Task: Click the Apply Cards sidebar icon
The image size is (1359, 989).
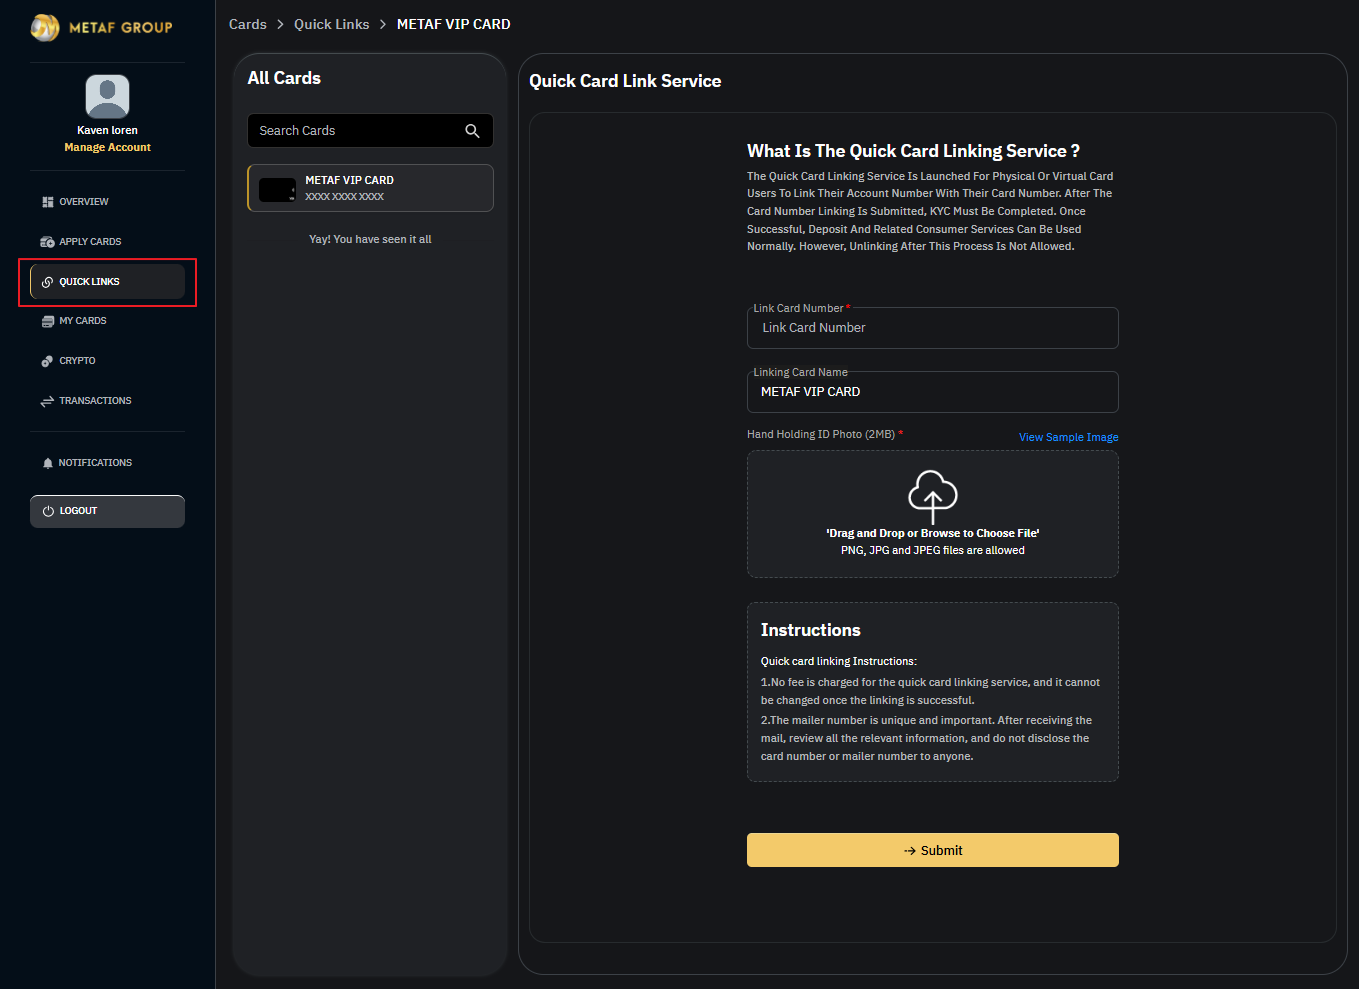Action: pyautogui.click(x=47, y=242)
